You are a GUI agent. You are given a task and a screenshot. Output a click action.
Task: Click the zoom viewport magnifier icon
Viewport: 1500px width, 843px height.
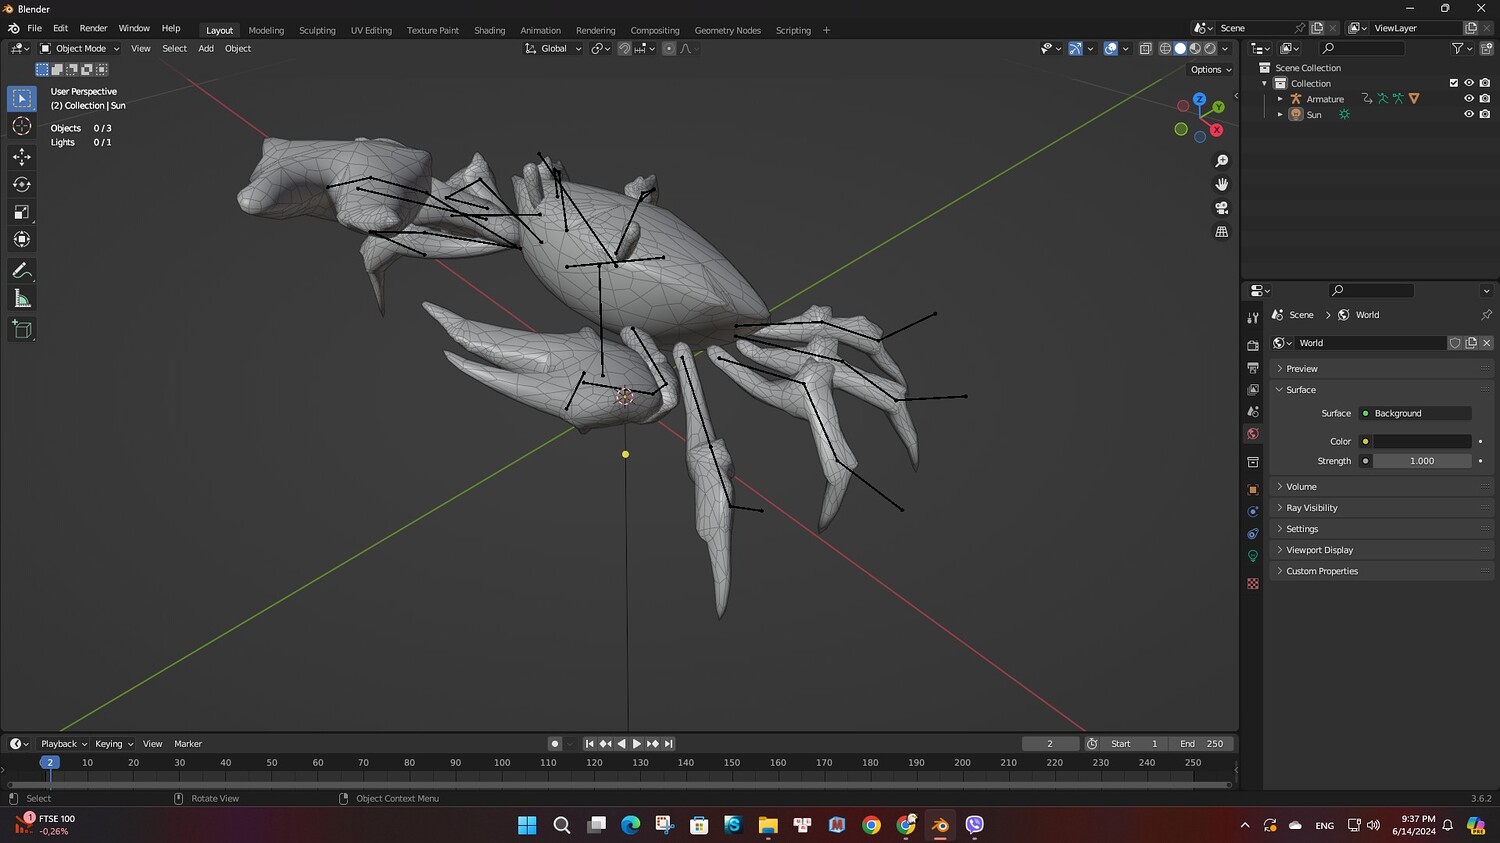click(1221, 161)
